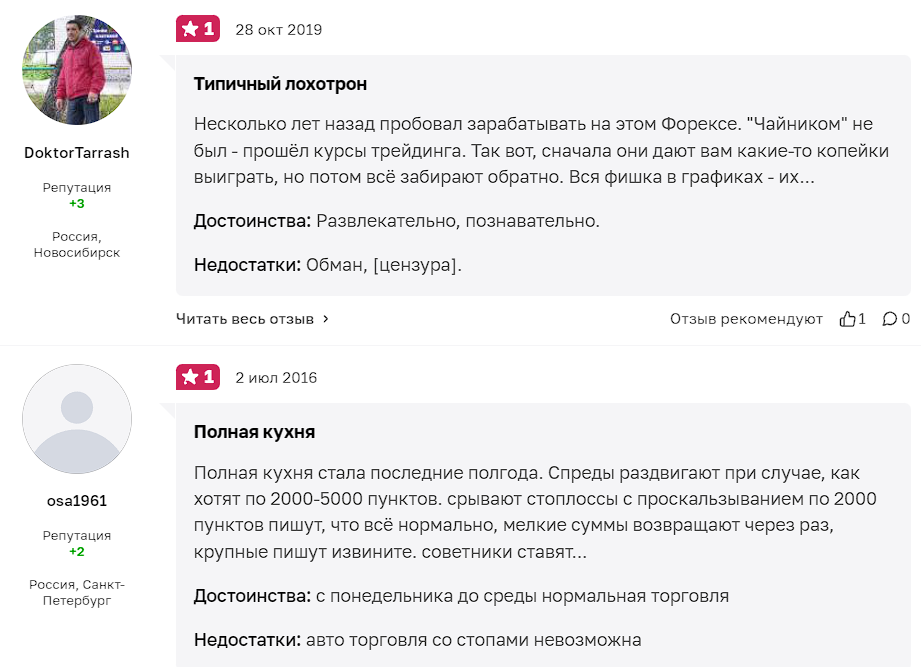Click the +2 reputation score
The image size is (921, 667).
77,551
